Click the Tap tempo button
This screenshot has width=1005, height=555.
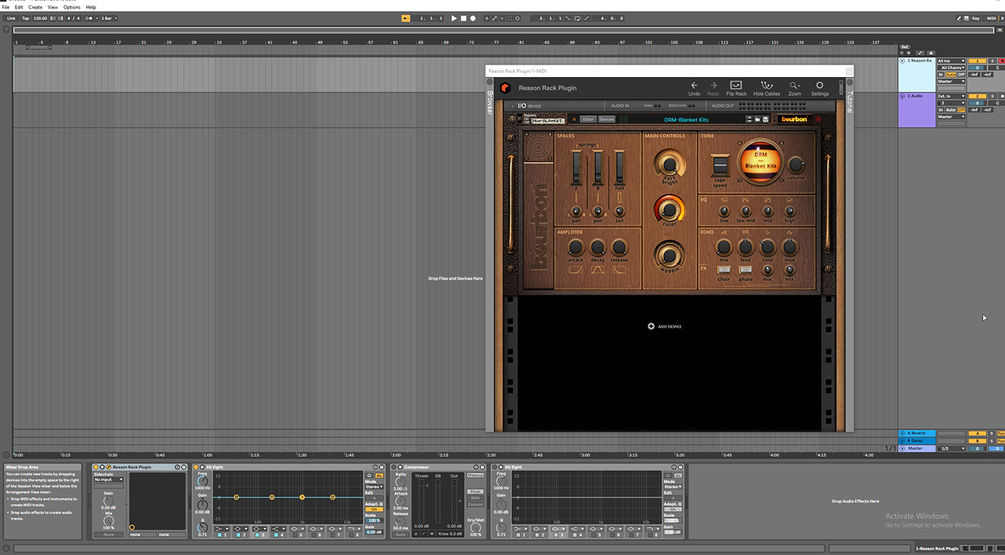(26, 19)
